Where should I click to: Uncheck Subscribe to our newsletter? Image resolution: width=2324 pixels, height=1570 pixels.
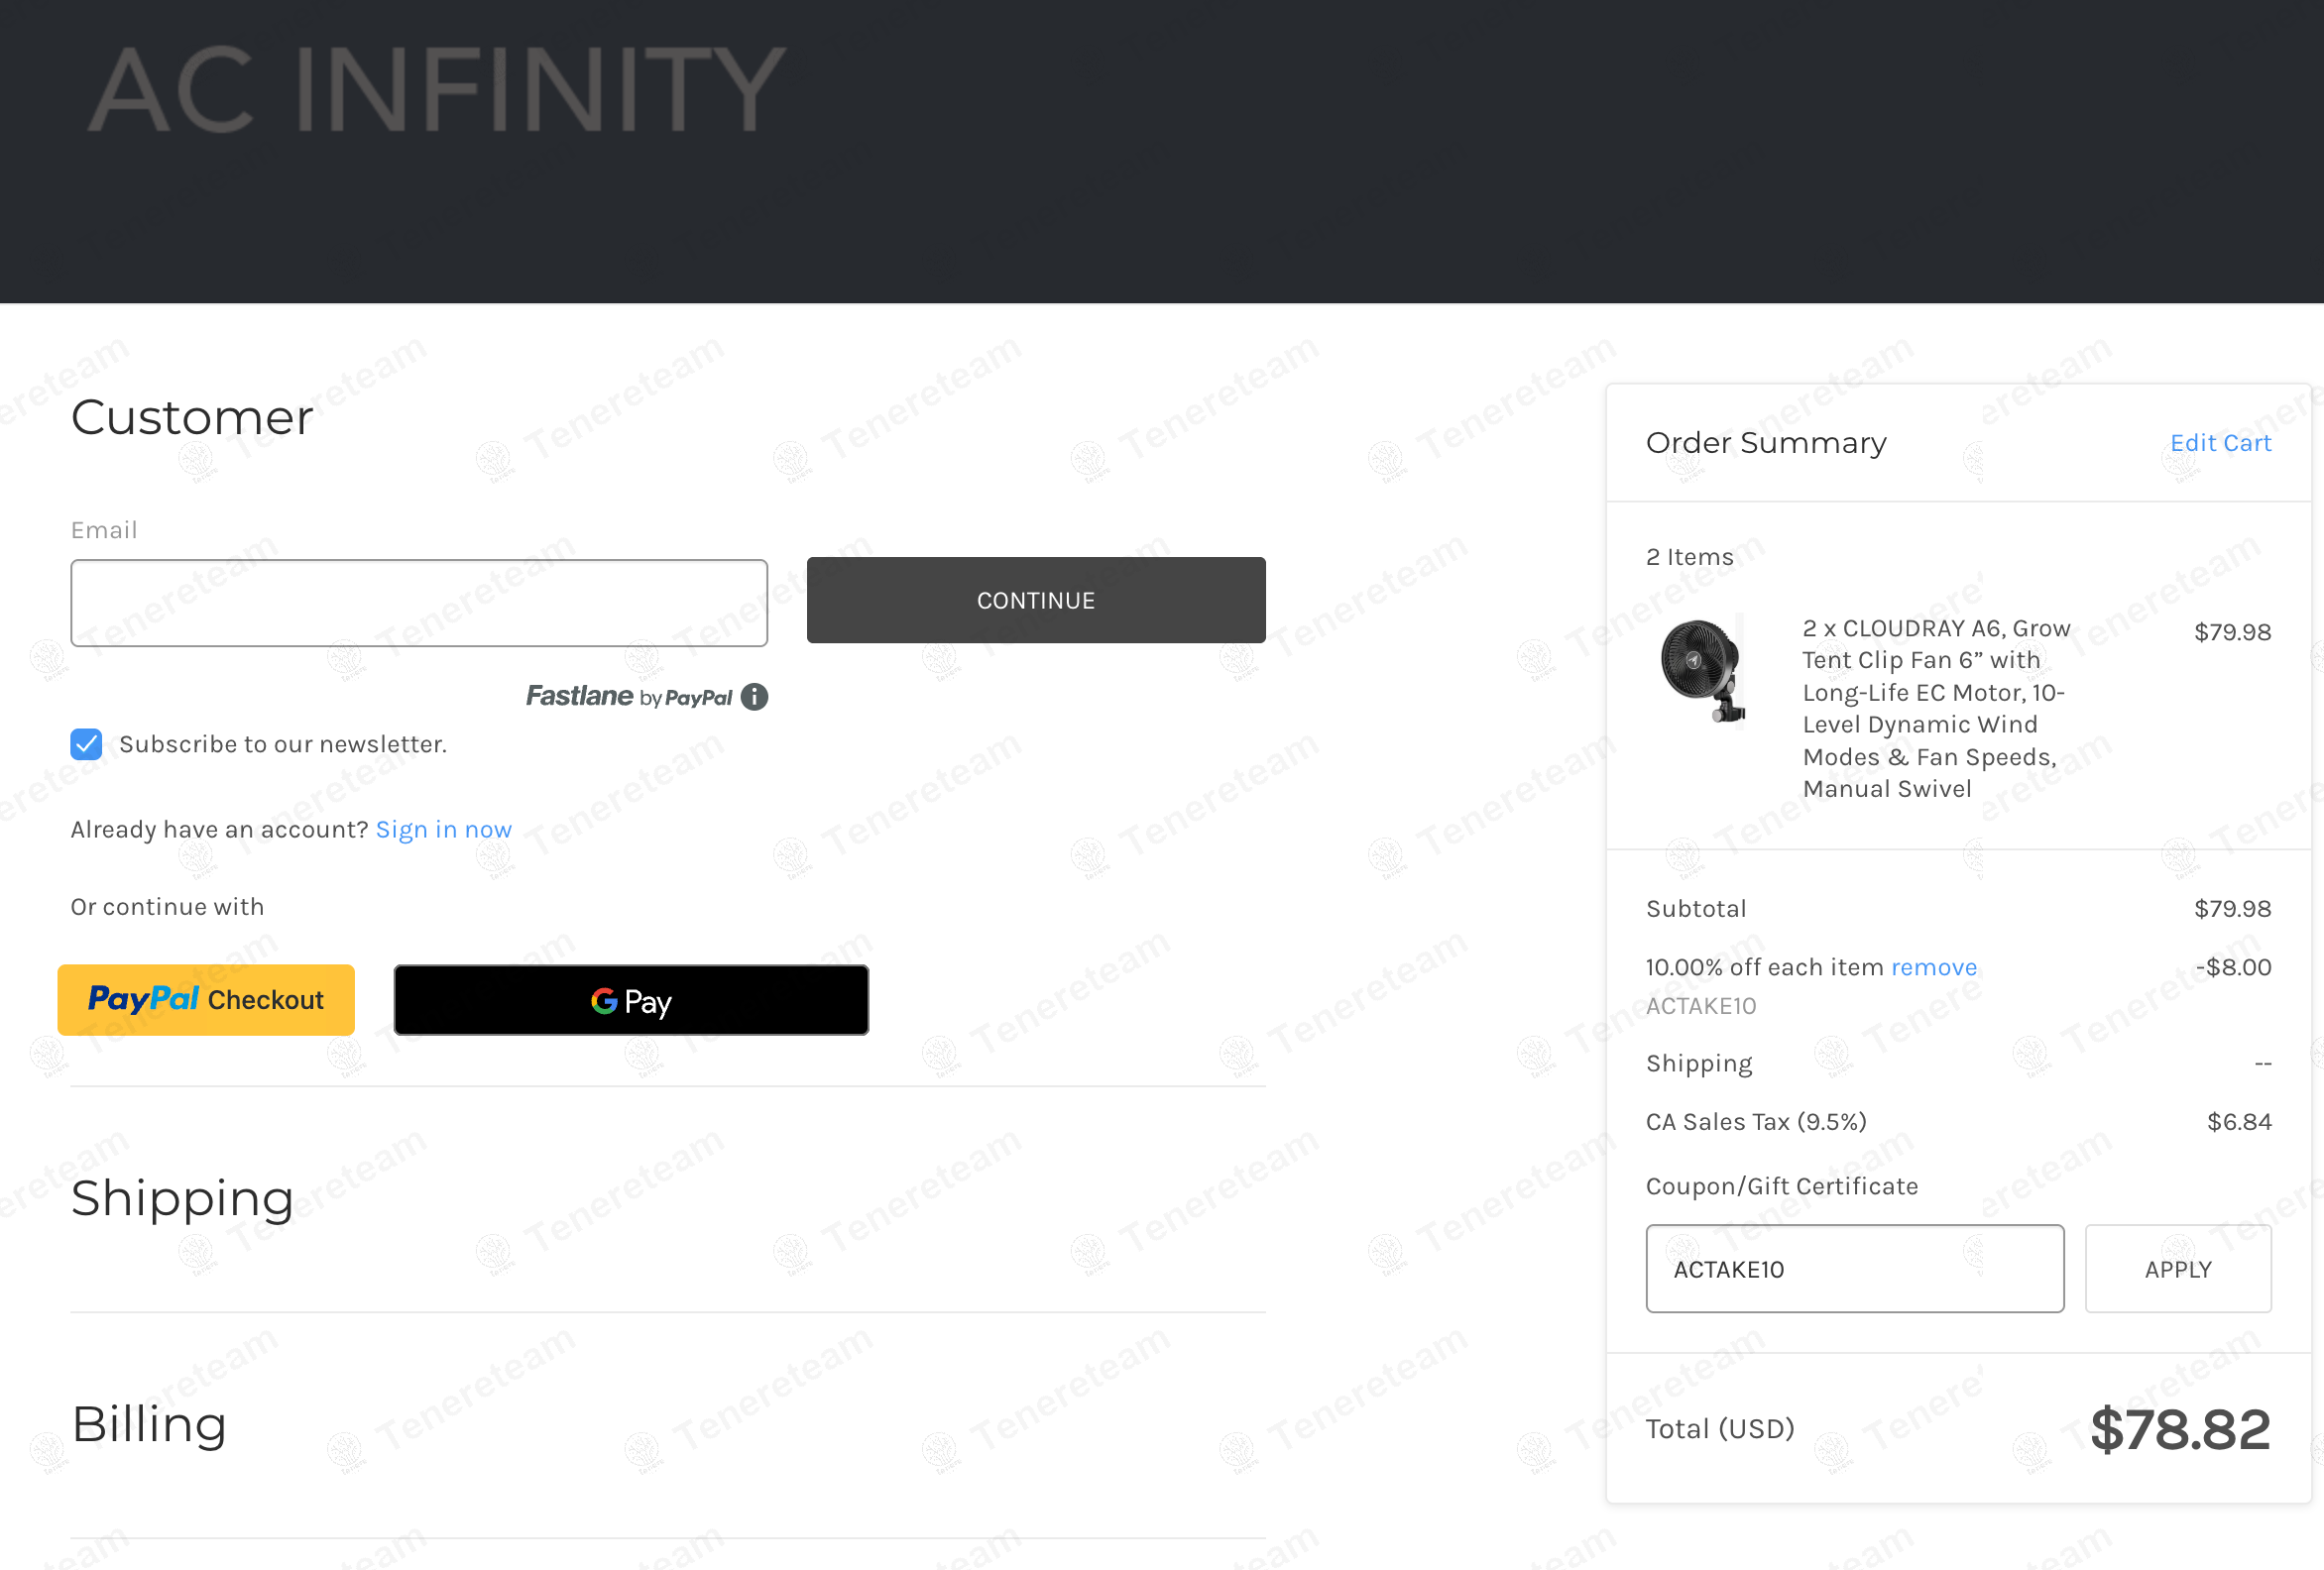87,744
